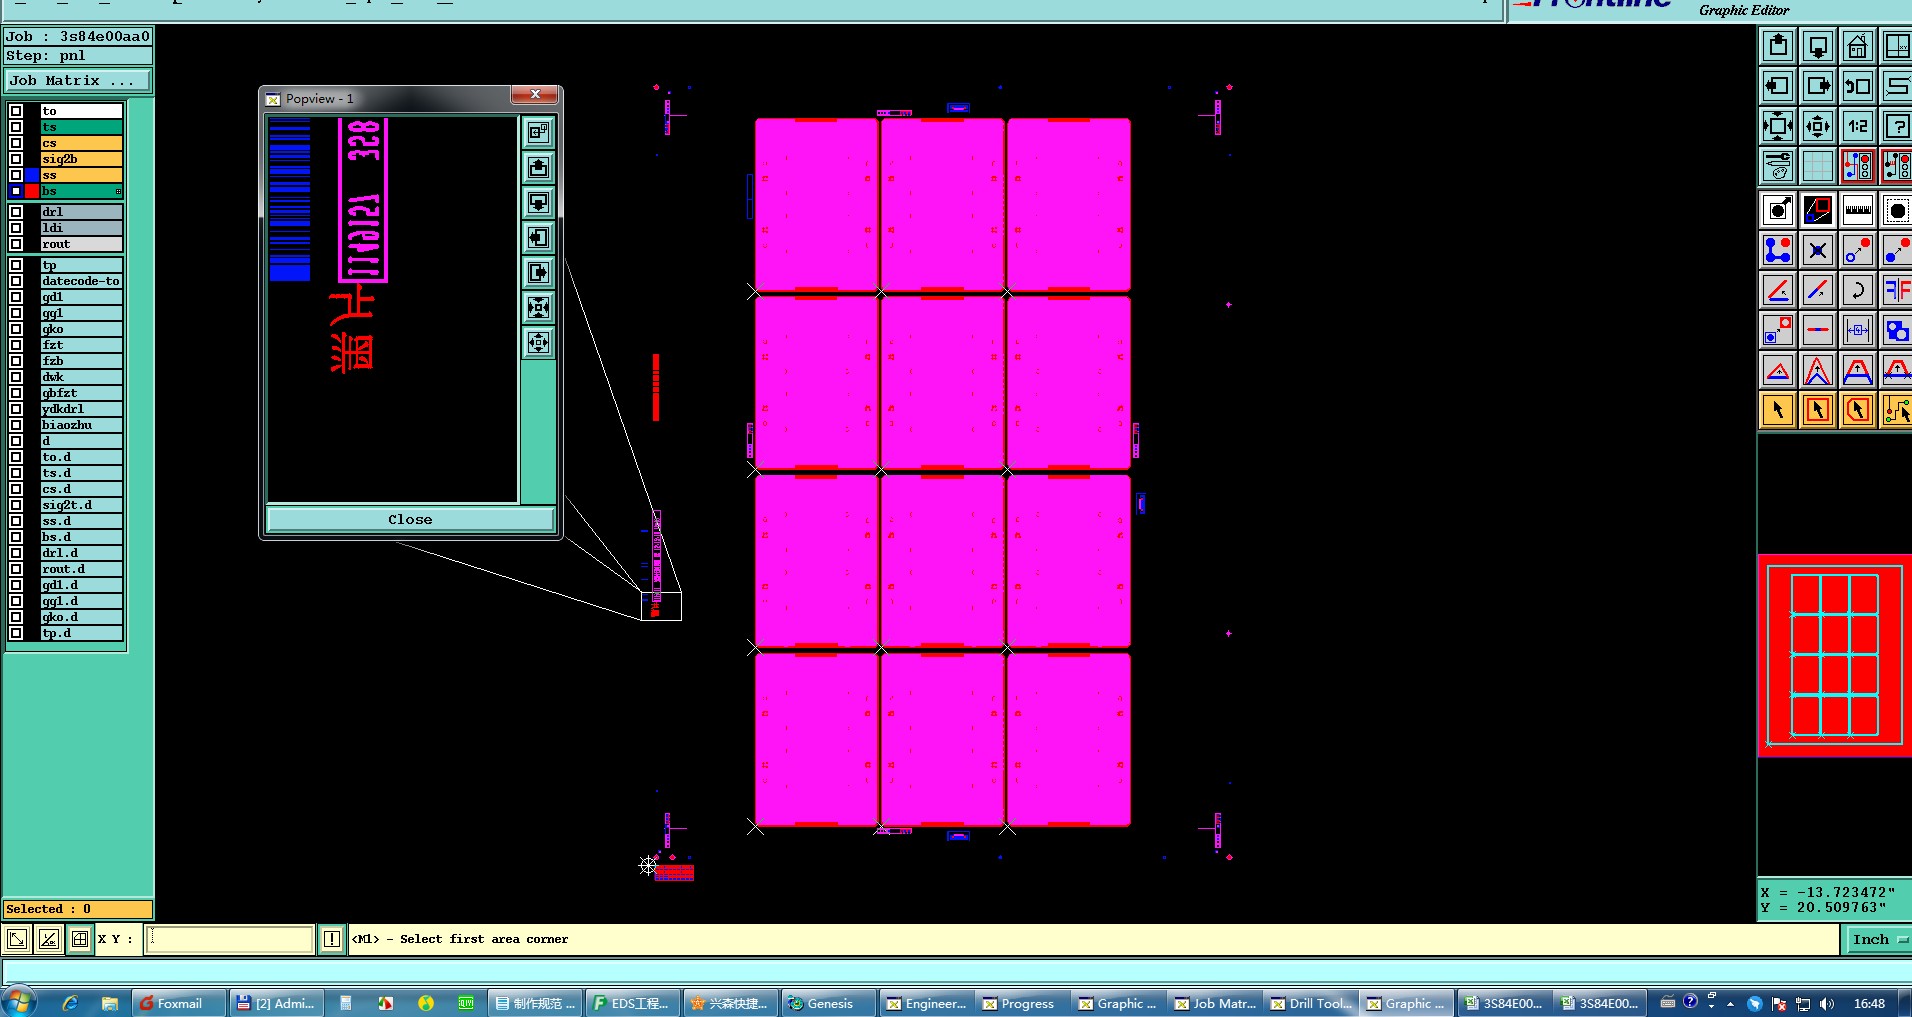The image size is (1912, 1017).
Task: Click the X Y coordinate input field
Action: (230, 939)
